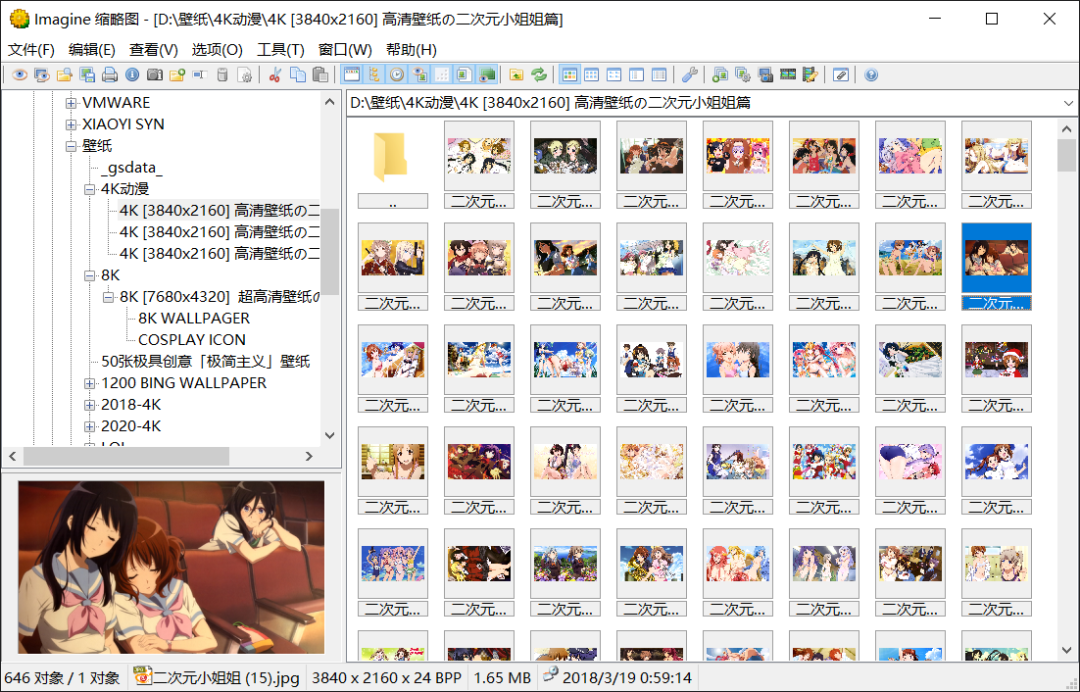Go up one folder with the toolbar icon
The height and width of the screenshot is (692, 1080).
516,75
